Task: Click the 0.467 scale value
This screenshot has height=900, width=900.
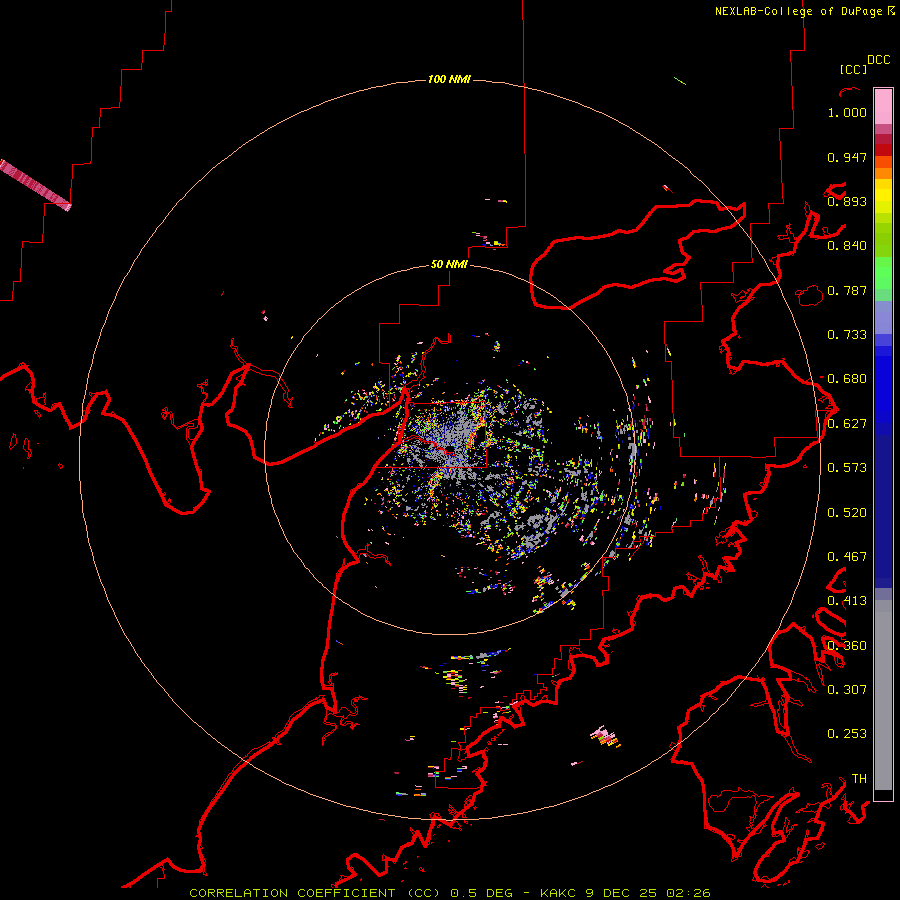Action: click(847, 557)
